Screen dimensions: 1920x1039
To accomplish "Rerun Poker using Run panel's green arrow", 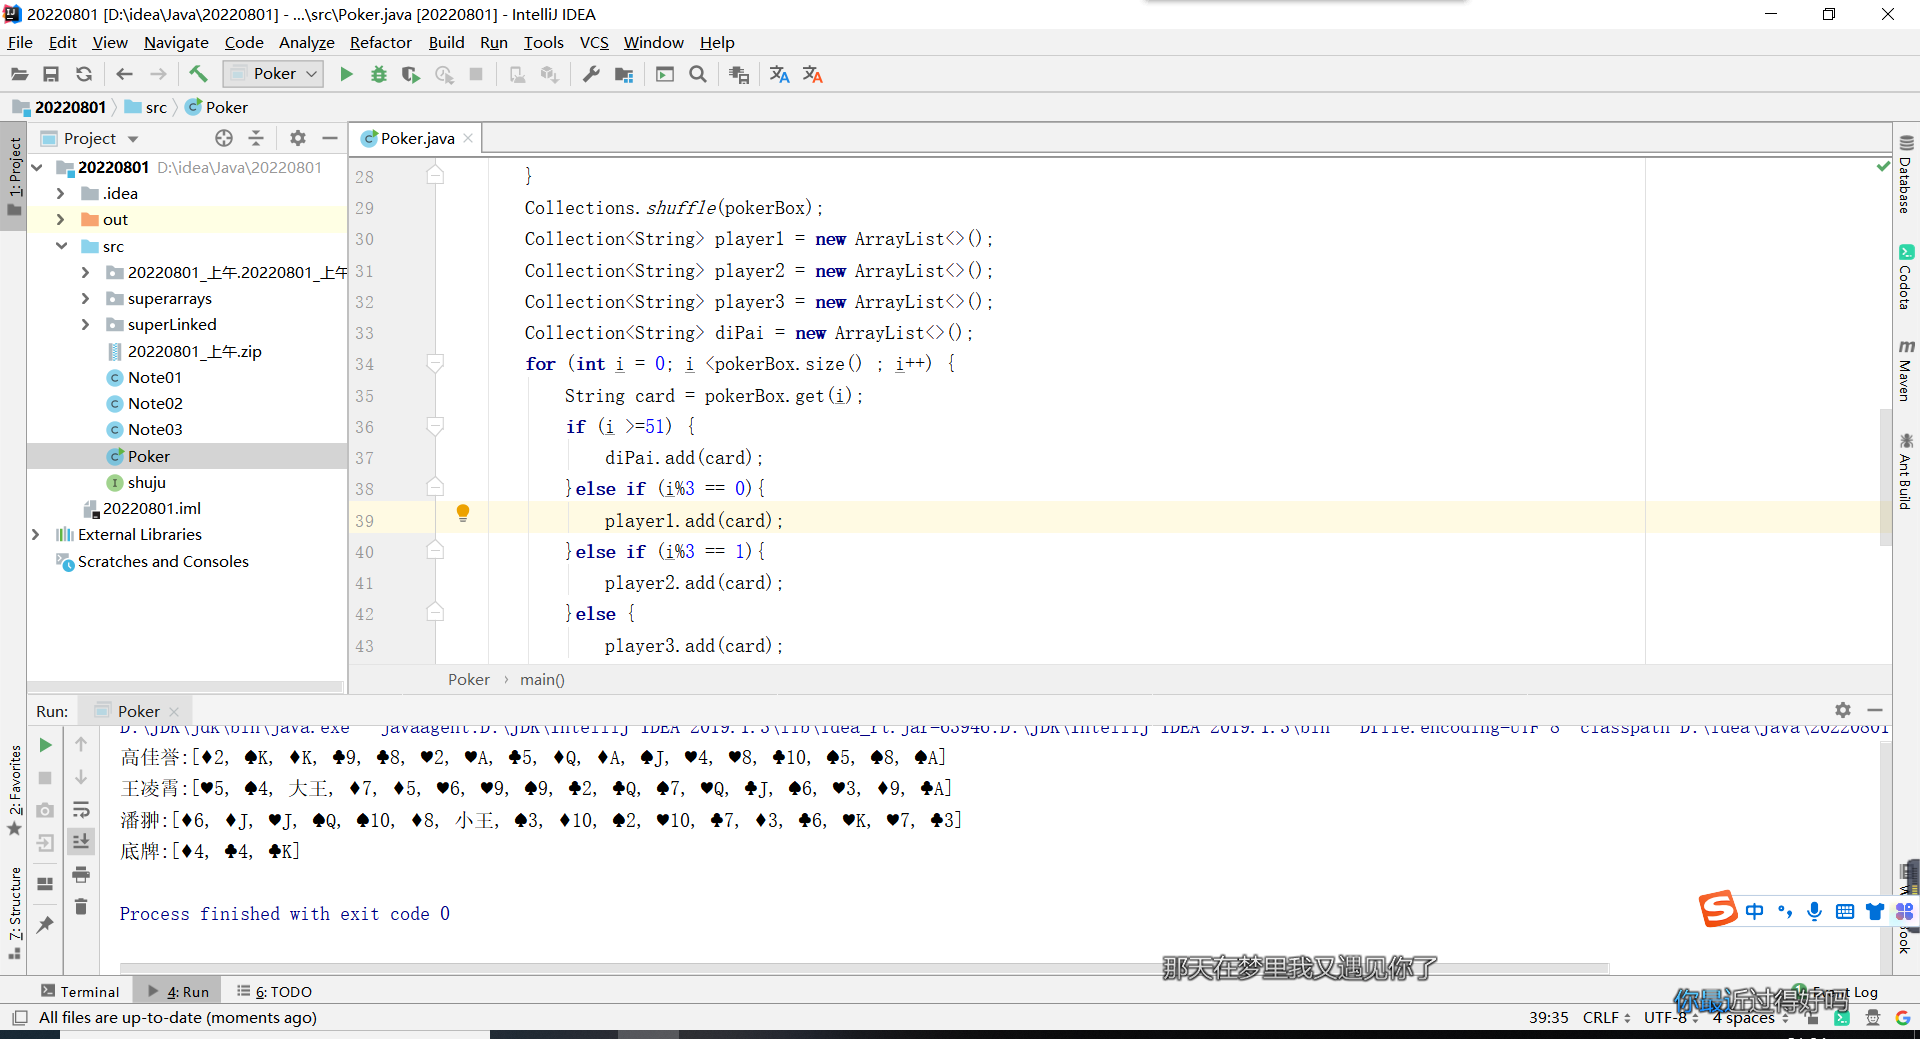I will tap(45, 745).
